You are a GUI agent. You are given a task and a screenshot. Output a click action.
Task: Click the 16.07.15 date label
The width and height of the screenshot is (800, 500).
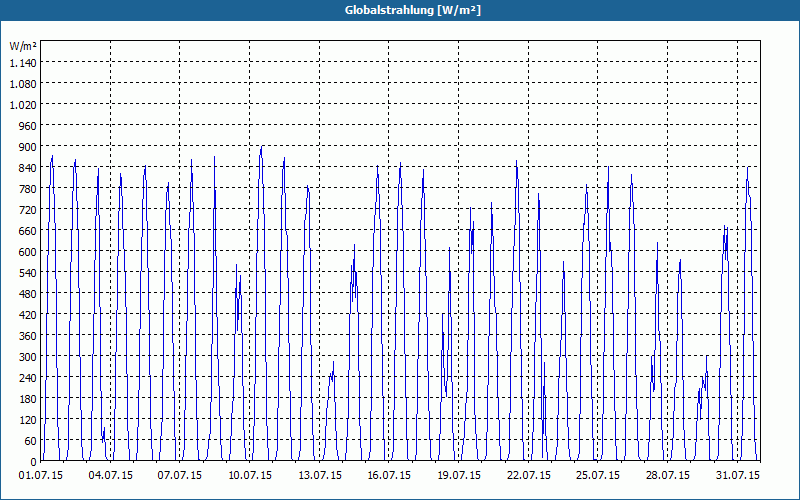click(x=389, y=476)
